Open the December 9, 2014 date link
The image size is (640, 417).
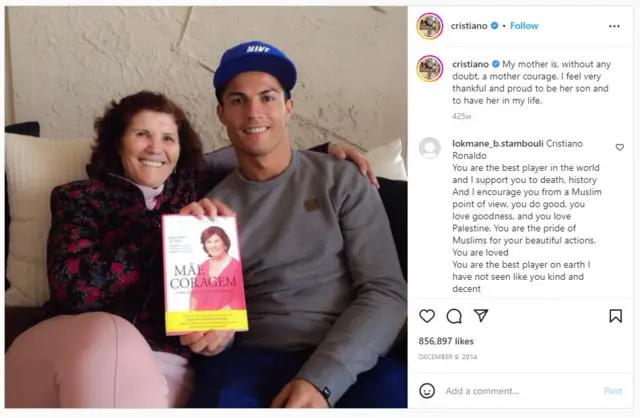(x=448, y=357)
